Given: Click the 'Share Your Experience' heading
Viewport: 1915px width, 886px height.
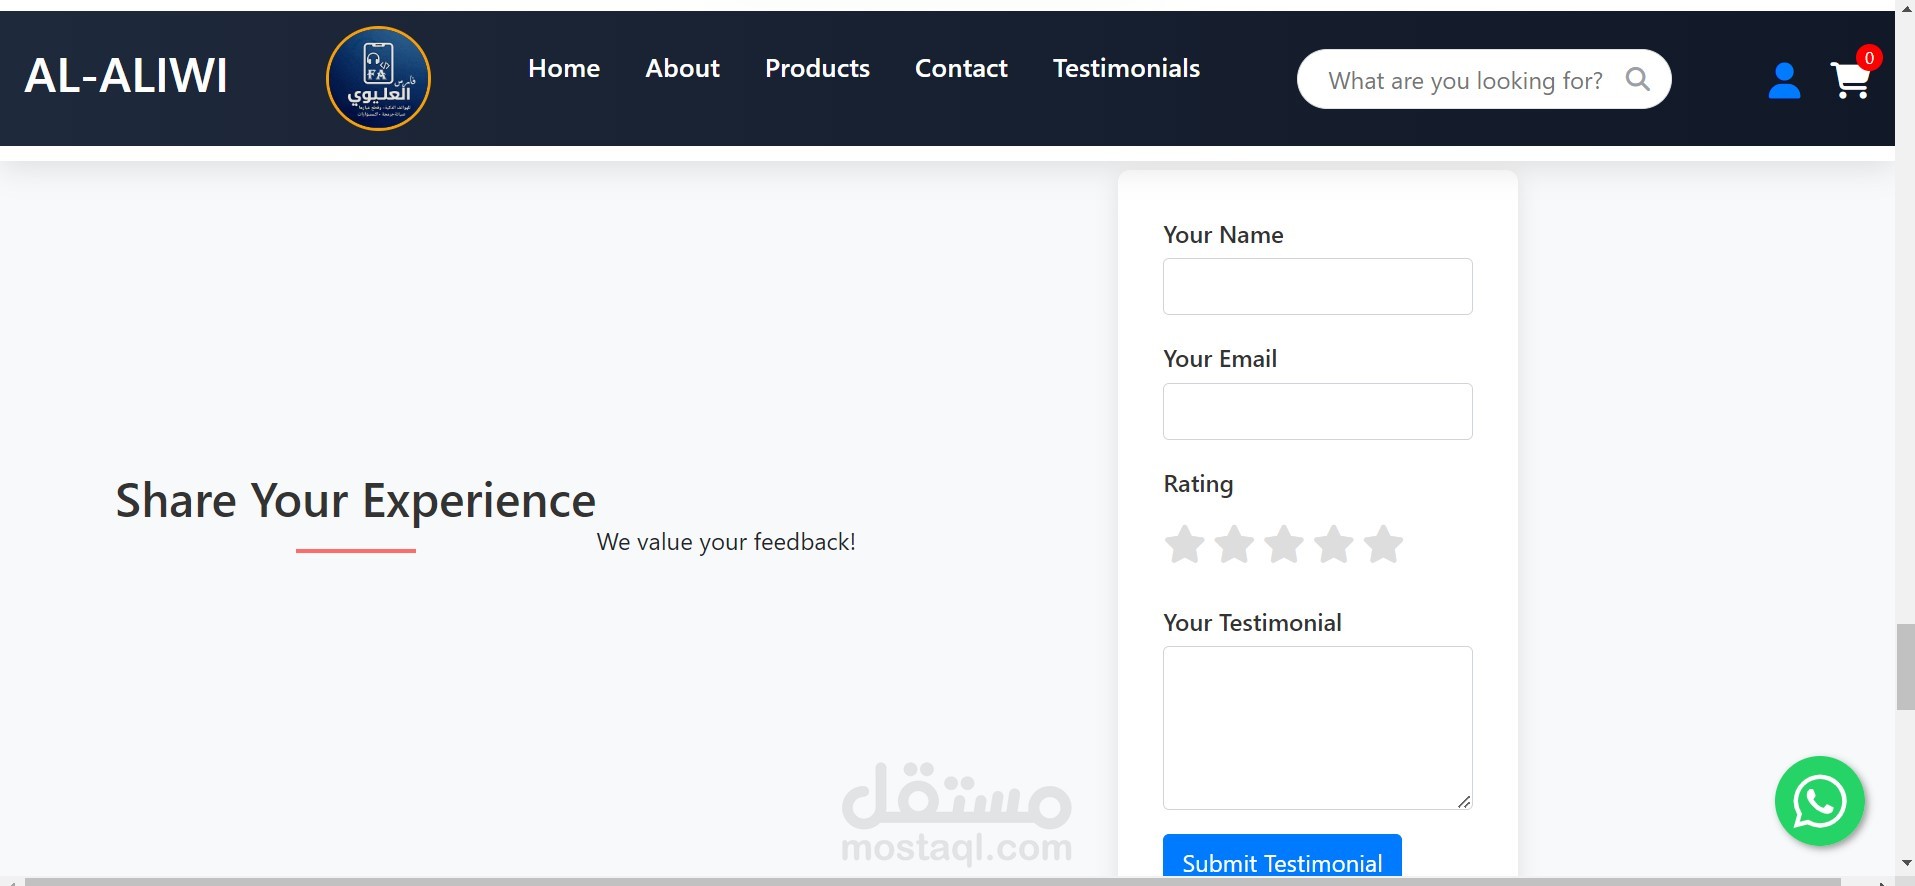Looking at the screenshot, I should [x=355, y=500].
